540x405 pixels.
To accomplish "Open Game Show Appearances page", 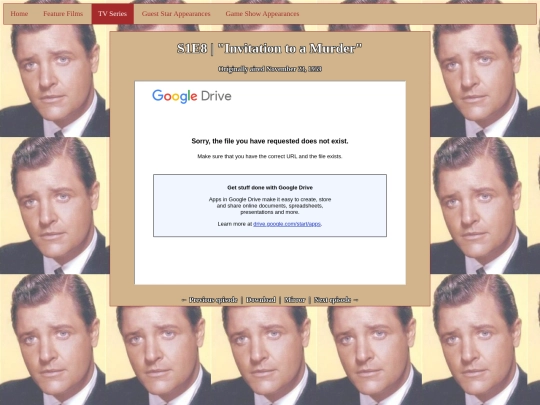I will coord(262,14).
